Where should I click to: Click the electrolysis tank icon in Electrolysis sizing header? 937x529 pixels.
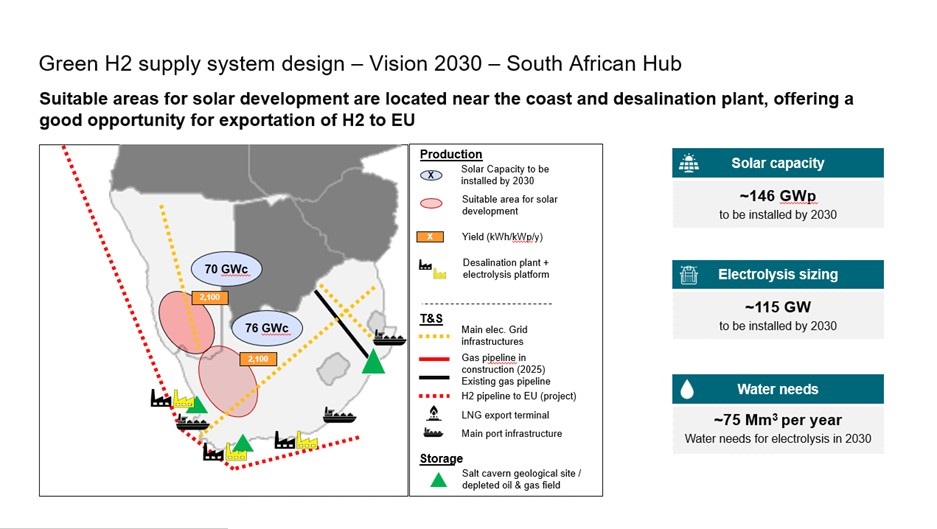tap(688, 275)
